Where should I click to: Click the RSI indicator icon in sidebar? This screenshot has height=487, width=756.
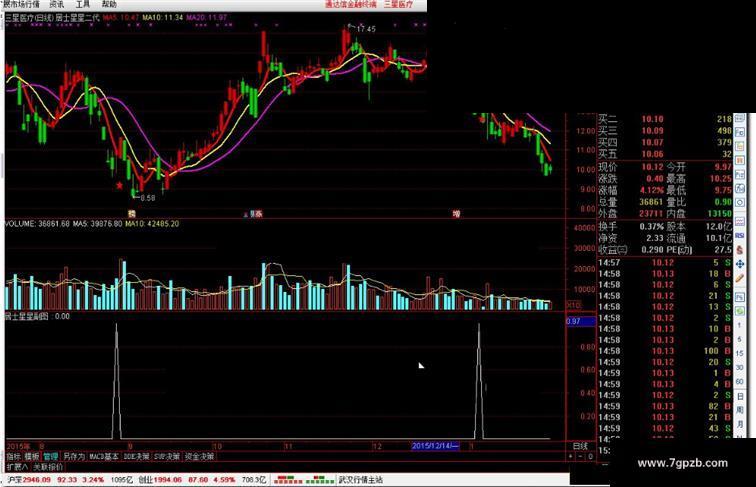[x=740, y=236]
